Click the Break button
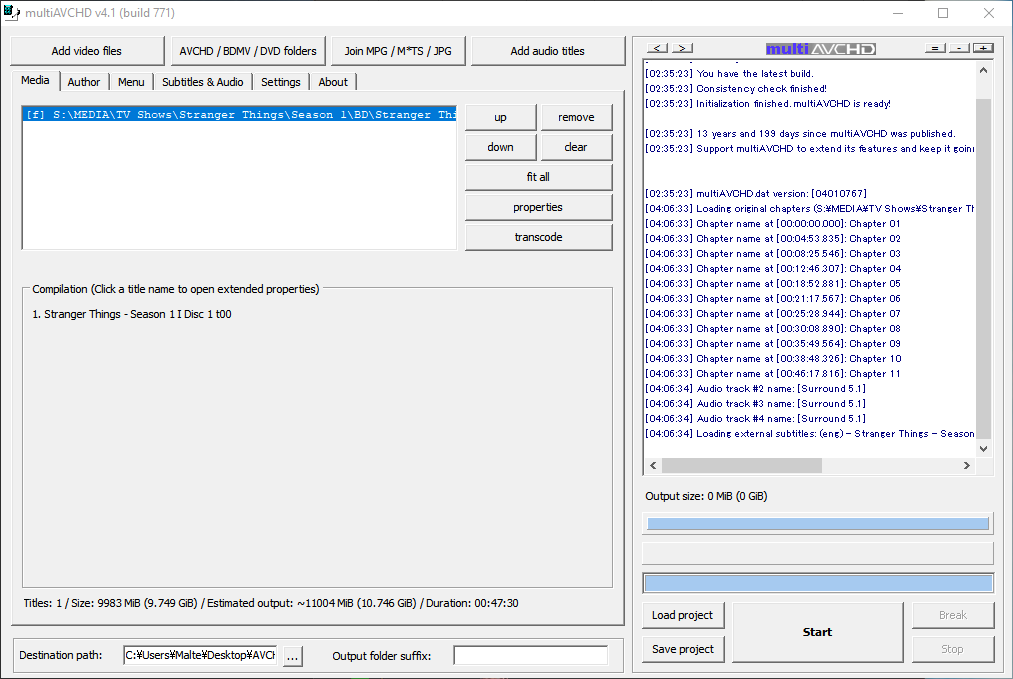The width and height of the screenshot is (1013, 679). [953, 615]
